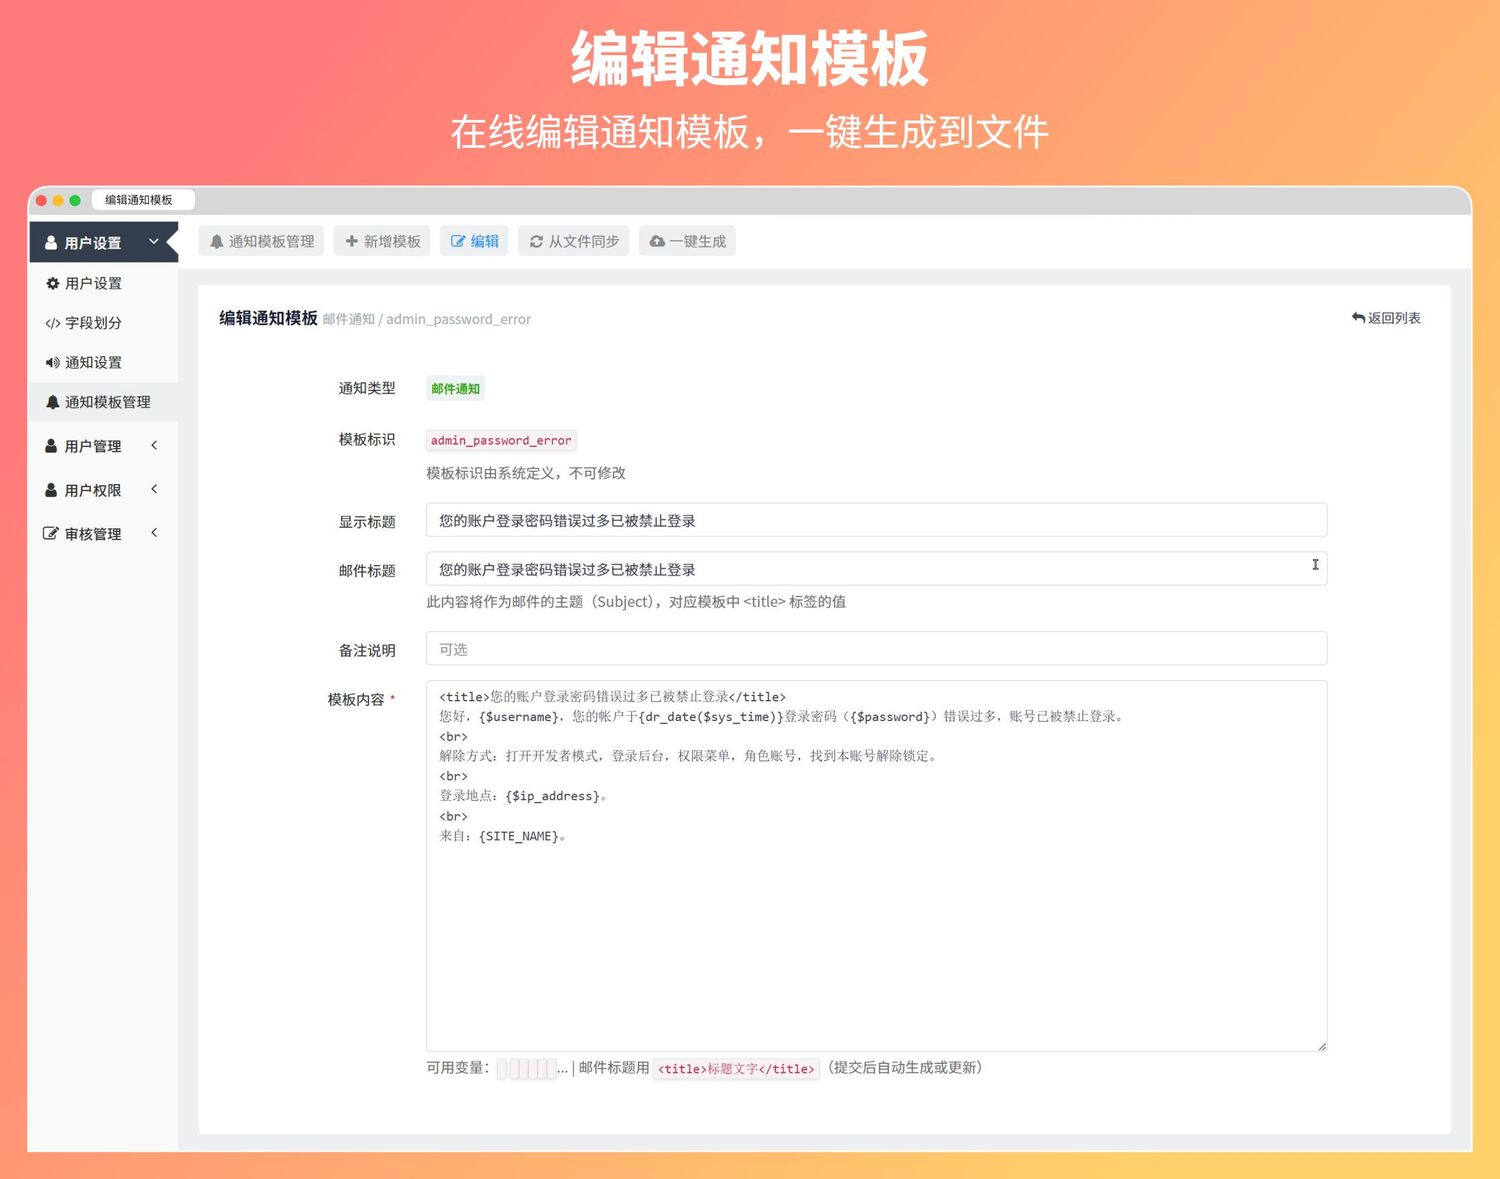The height and width of the screenshot is (1179, 1500).
Task: Click the red macOS window button
Action: pos(41,200)
